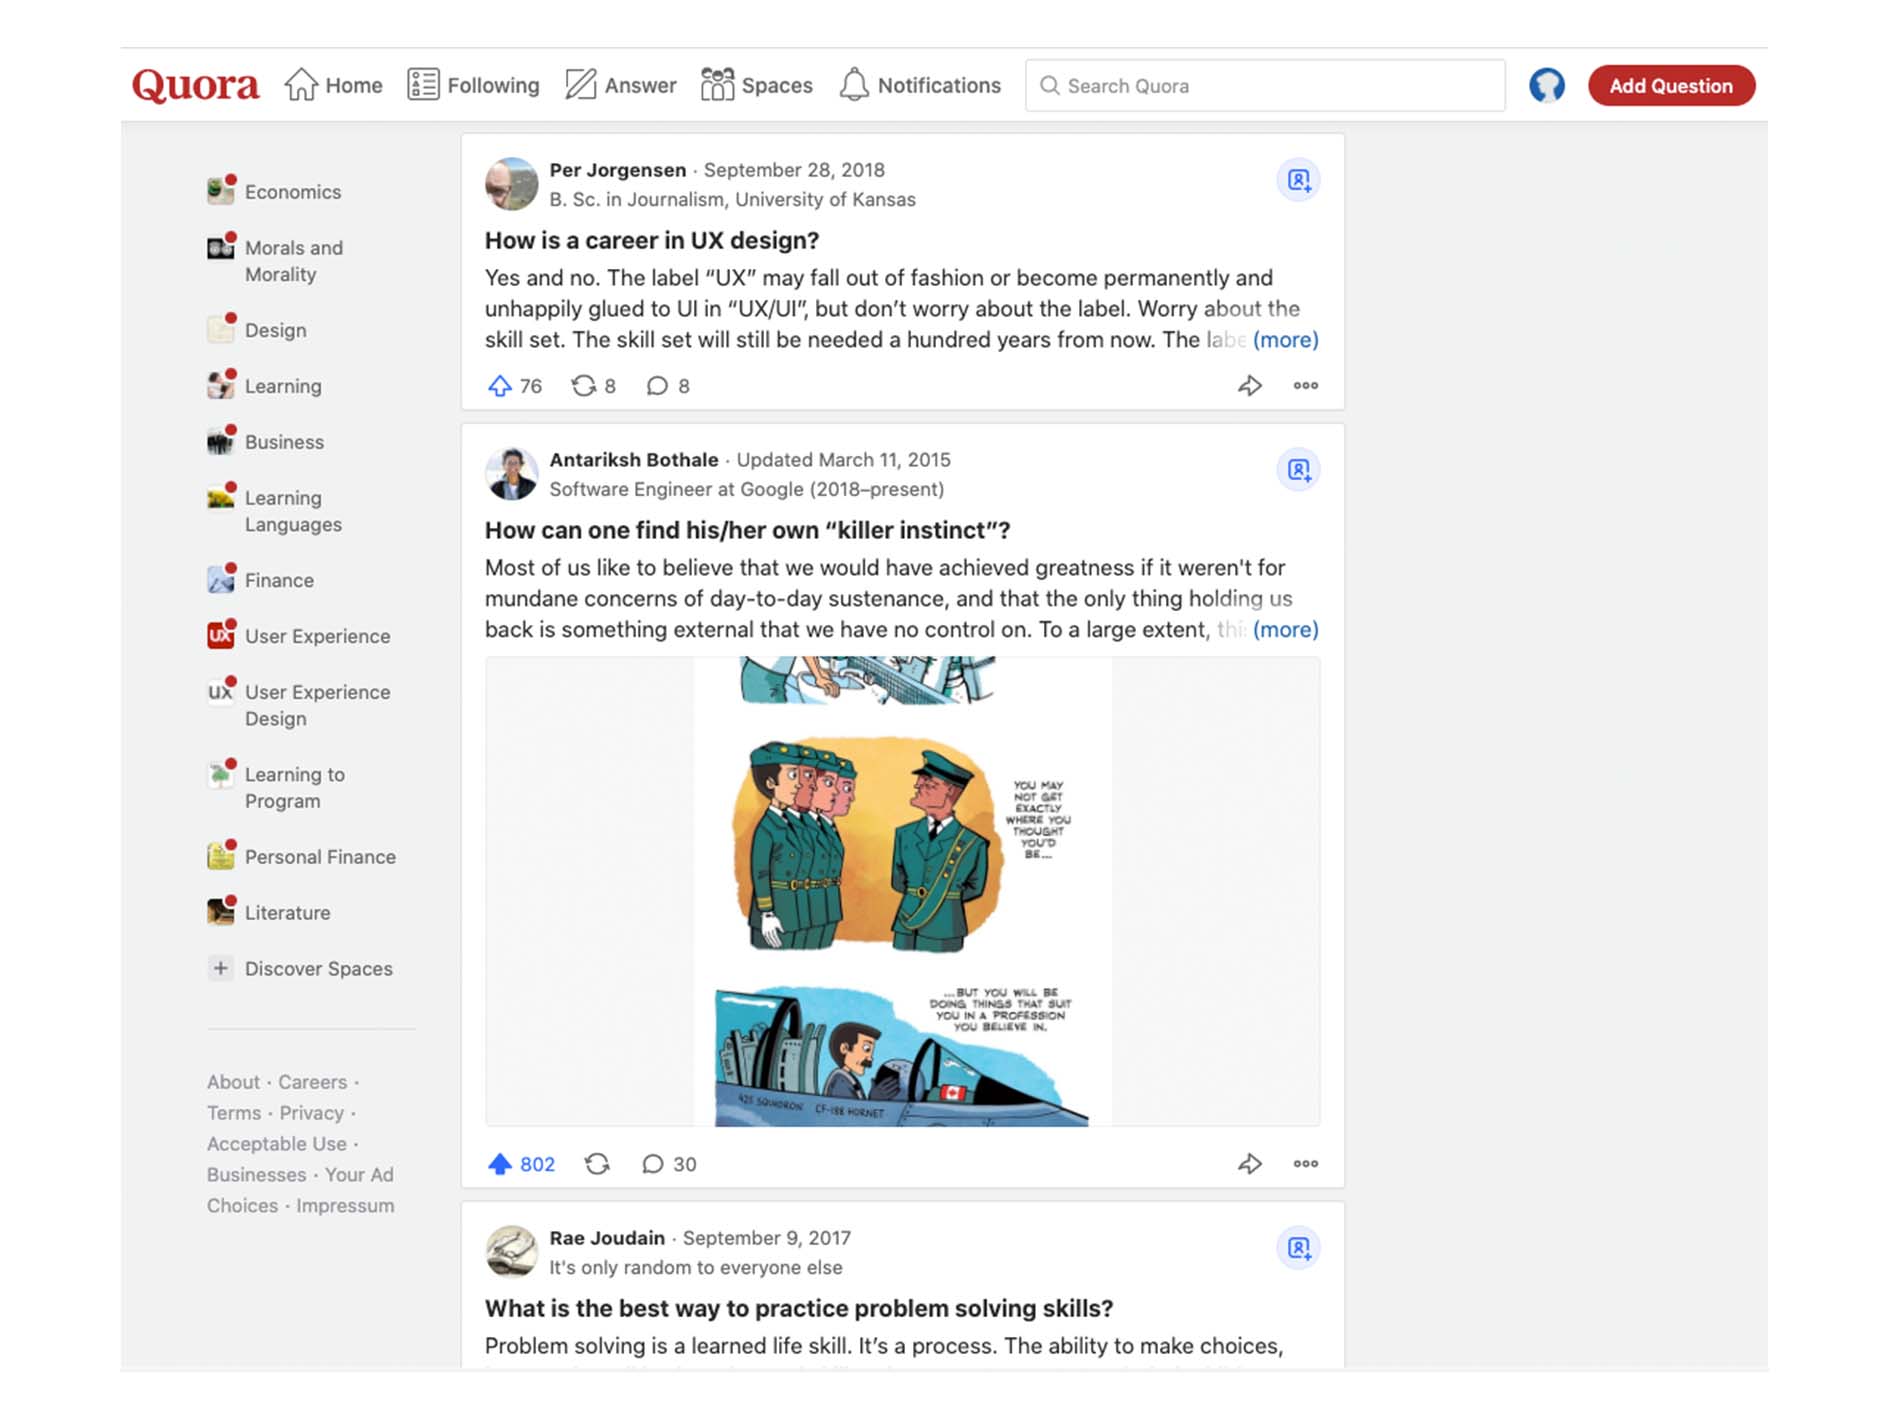Viewport: 1890px width, 1417px height.
Task: Open the About footer link
Action: pos(233,1082)
